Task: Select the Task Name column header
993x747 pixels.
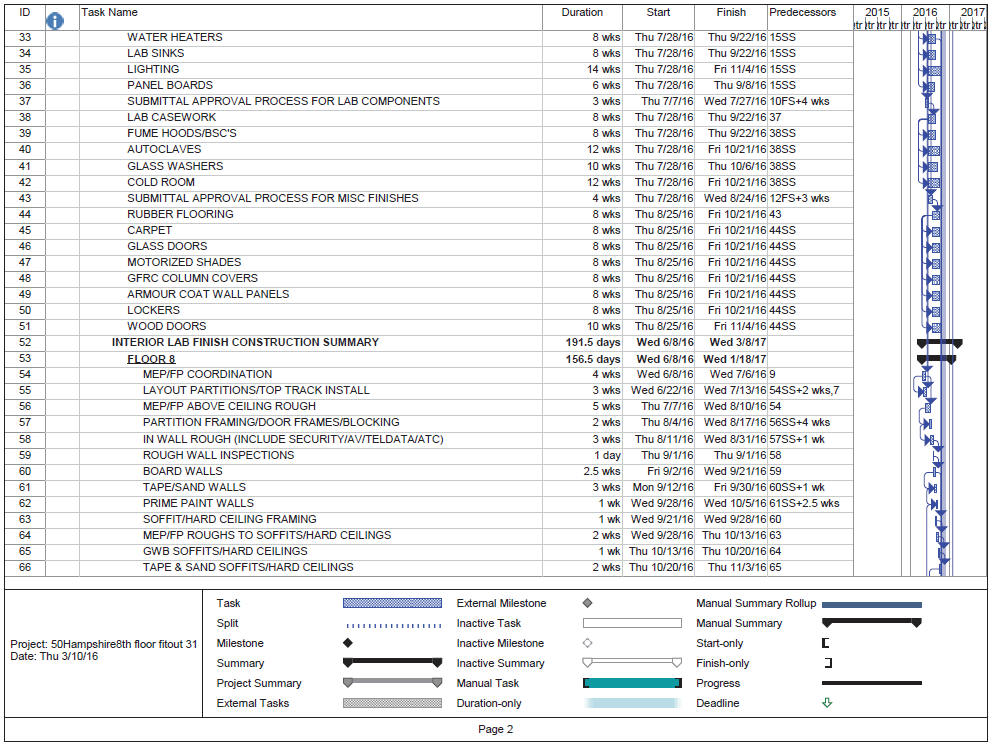Action: pyautogui.click(x=110, y=13)
